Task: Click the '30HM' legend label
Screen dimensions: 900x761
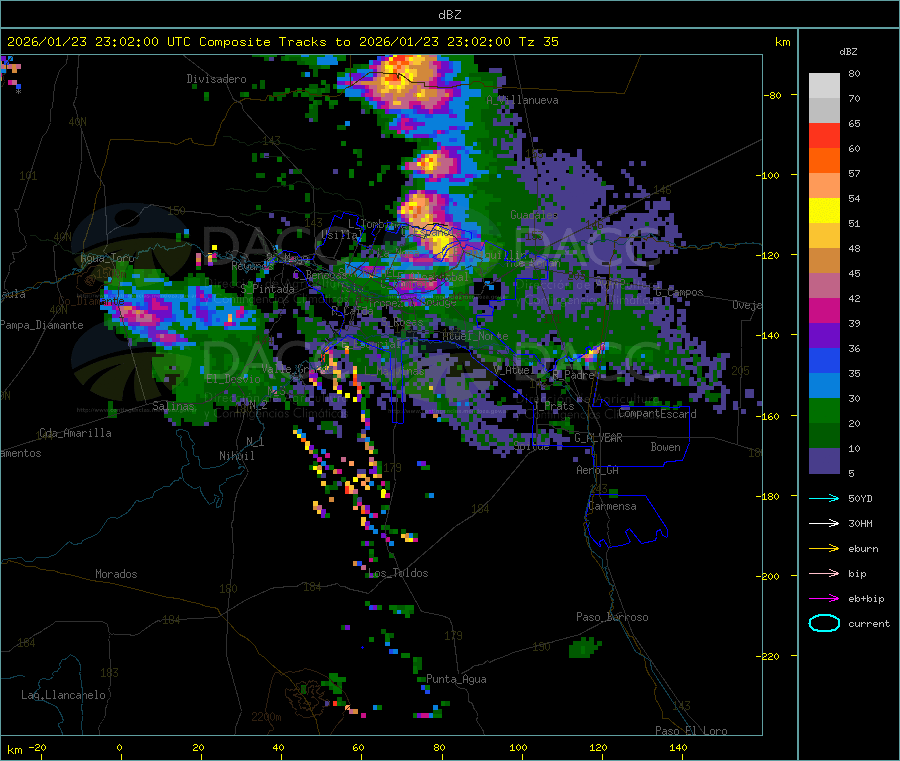Action: [x=860, y=523]
